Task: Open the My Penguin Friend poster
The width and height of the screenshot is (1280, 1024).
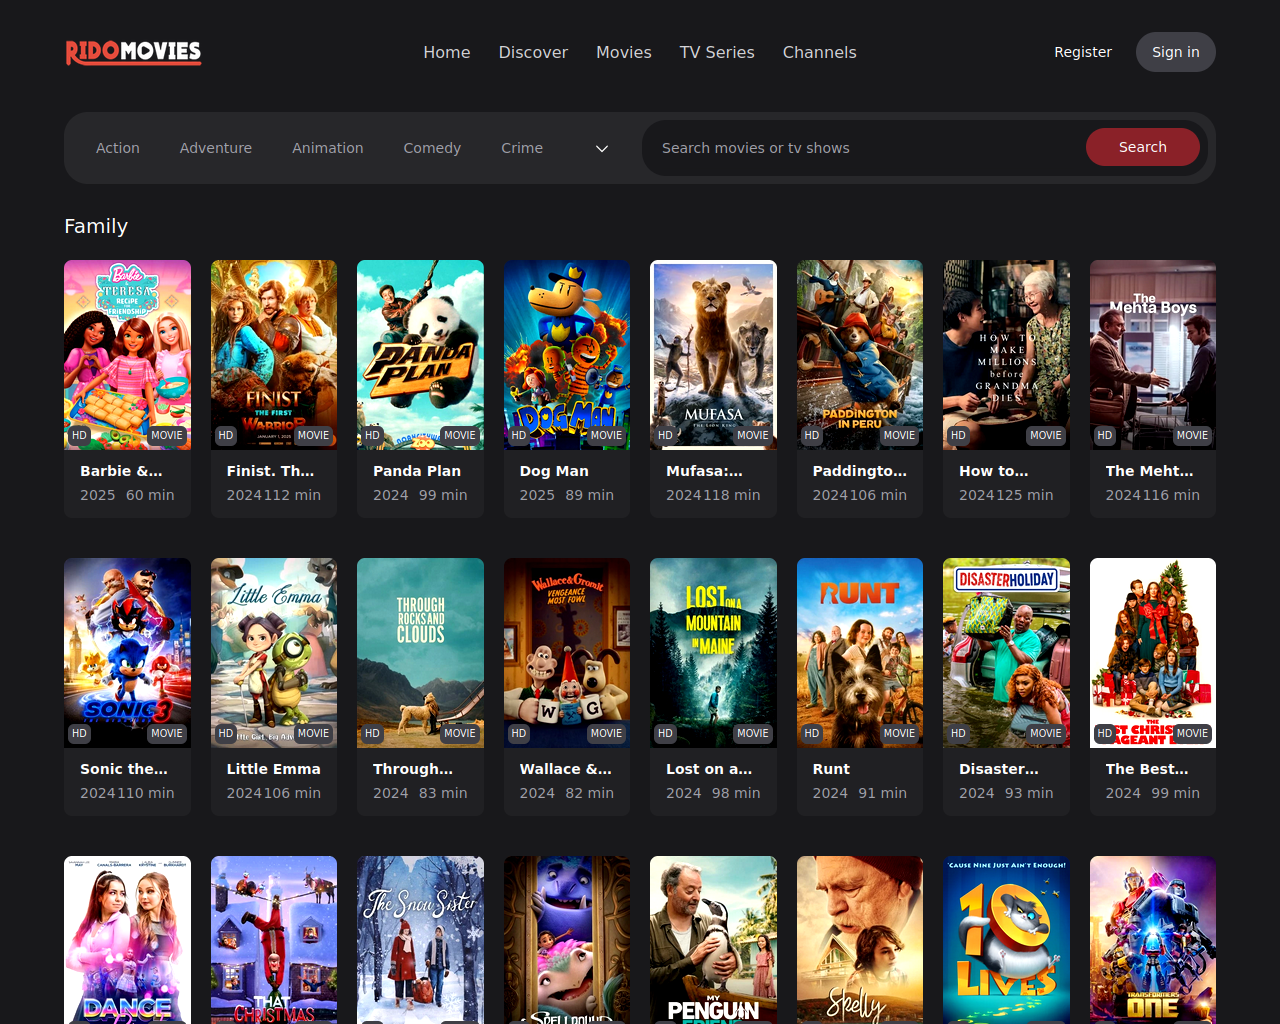Action: pyautogui.click(x=713, y=940)
